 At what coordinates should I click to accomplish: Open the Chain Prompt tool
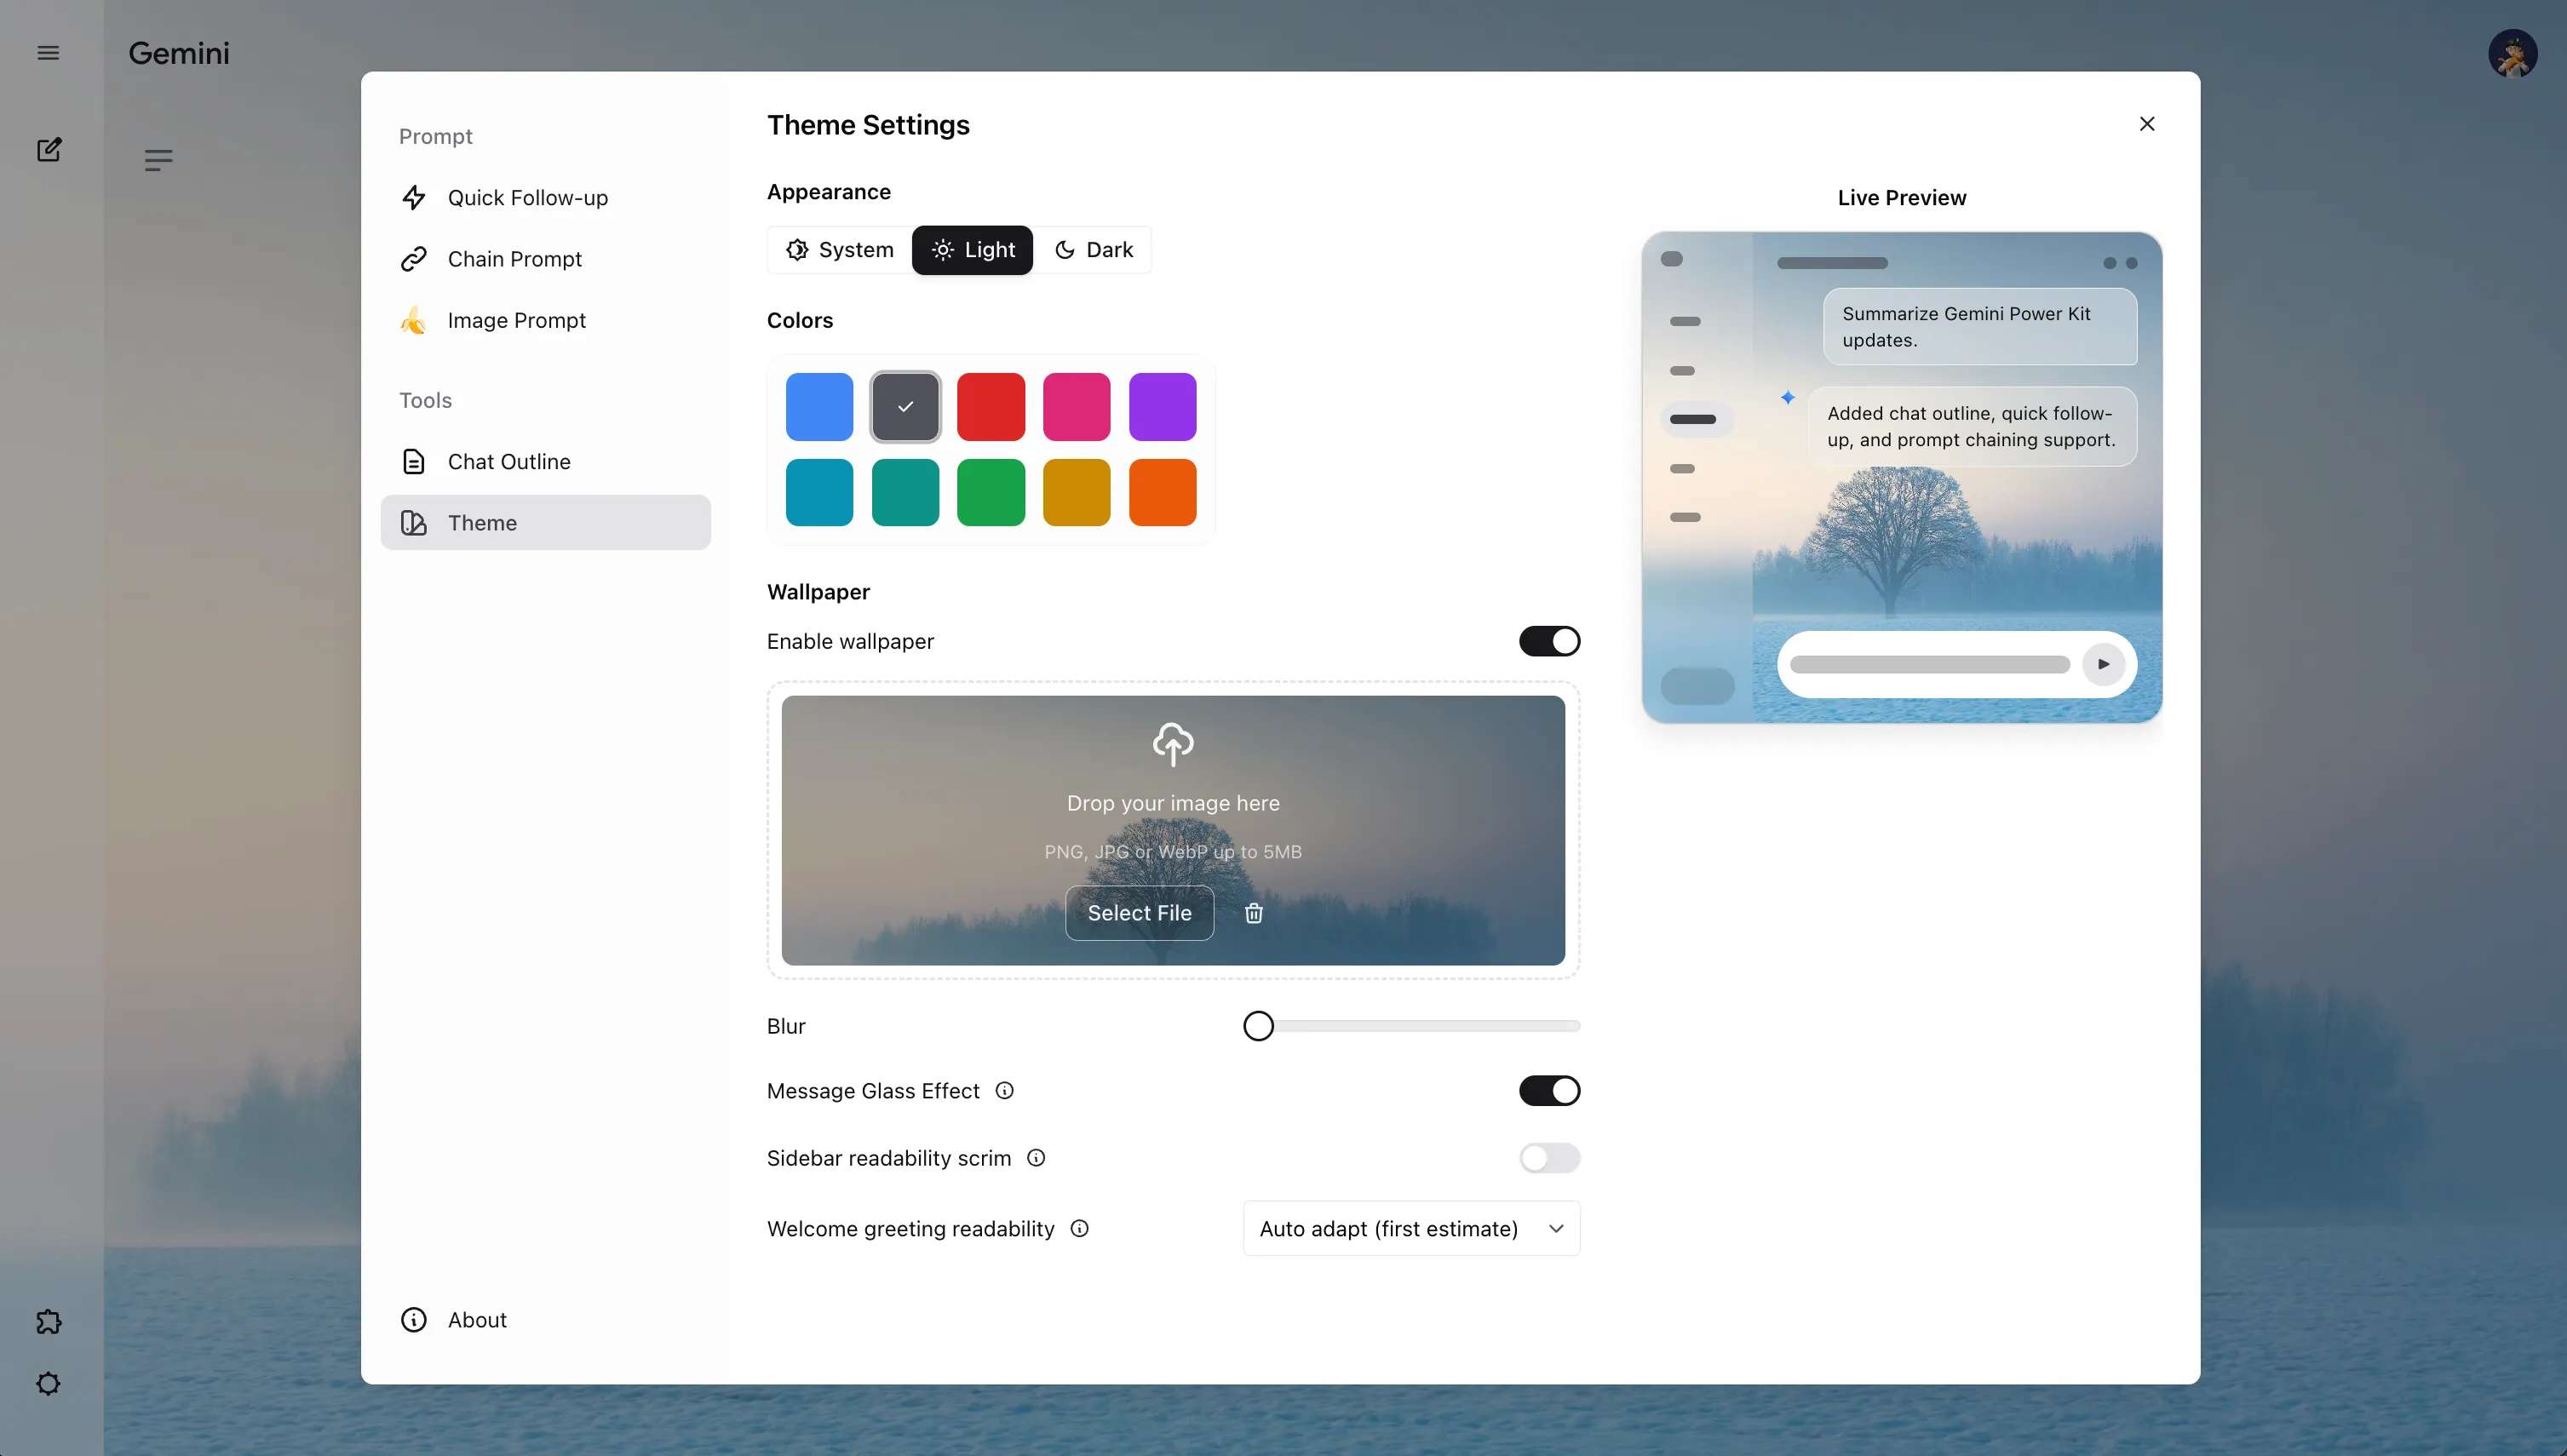click(514, 258)
